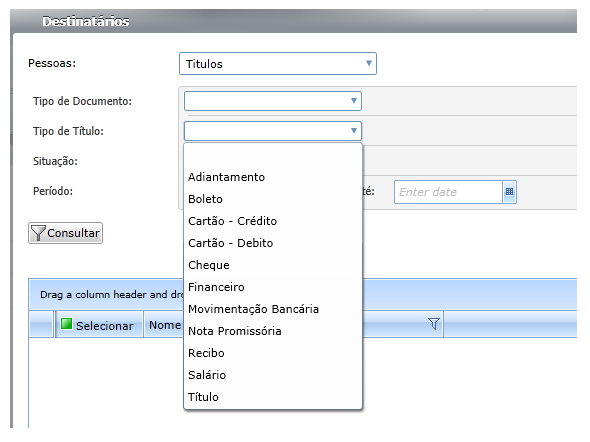This screenshot has width=590, height=442.
Task: Click the Consultar button
Action: pos(65,233)
